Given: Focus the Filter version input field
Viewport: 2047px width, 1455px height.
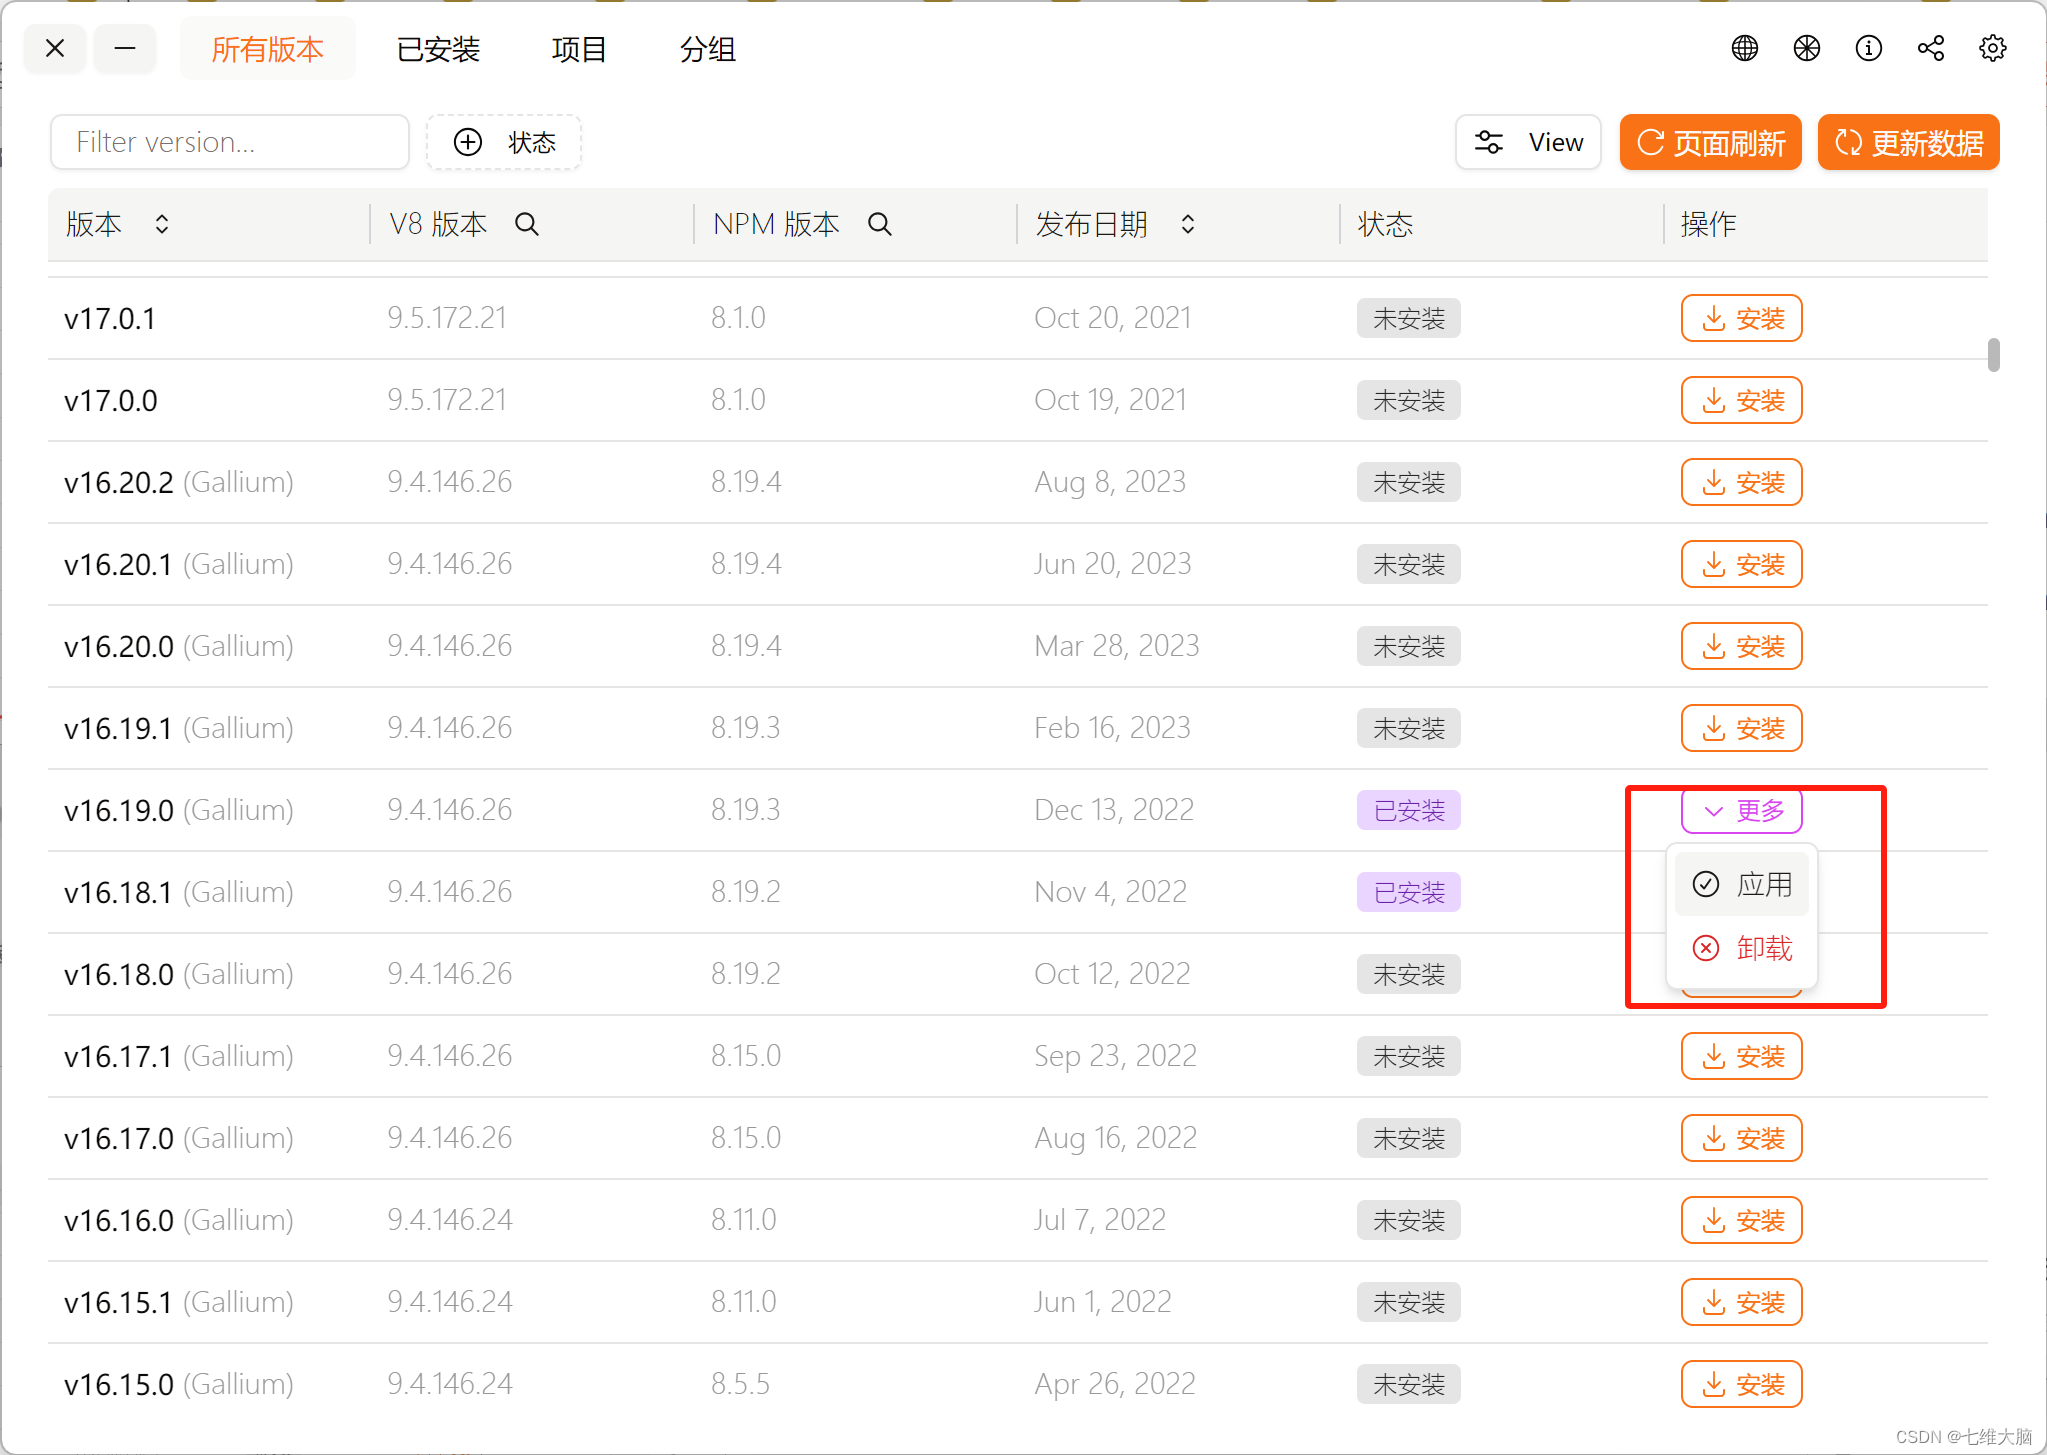Looking at the screenshot, I should 230,142.
